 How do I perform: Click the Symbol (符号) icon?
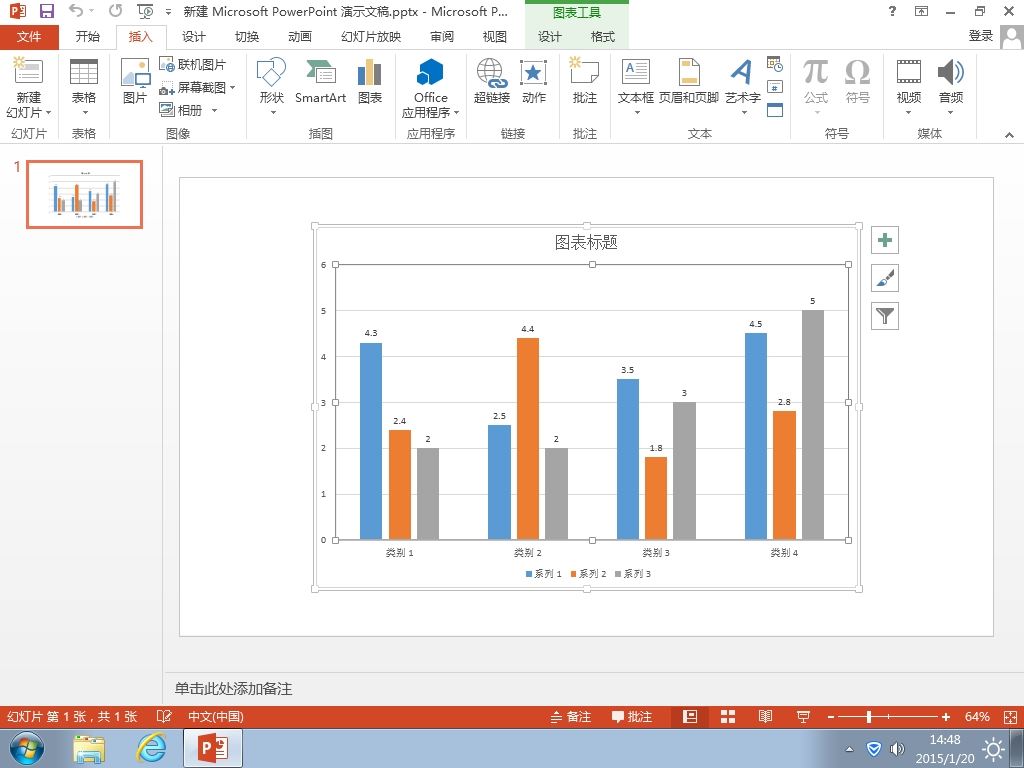[x=857, y=72]
